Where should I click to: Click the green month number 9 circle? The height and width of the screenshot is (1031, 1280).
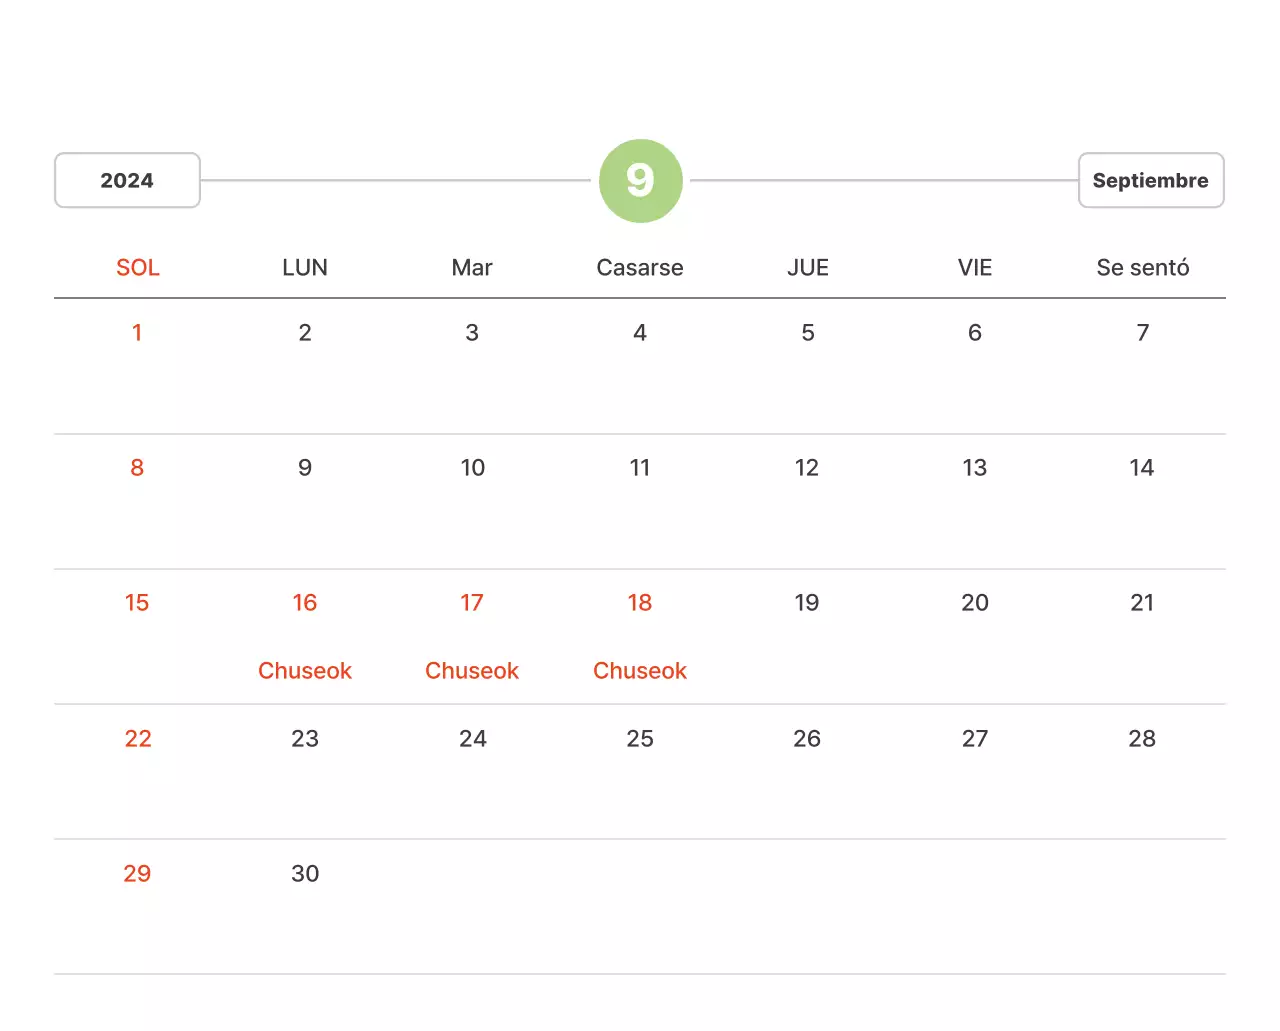[640, 181]
